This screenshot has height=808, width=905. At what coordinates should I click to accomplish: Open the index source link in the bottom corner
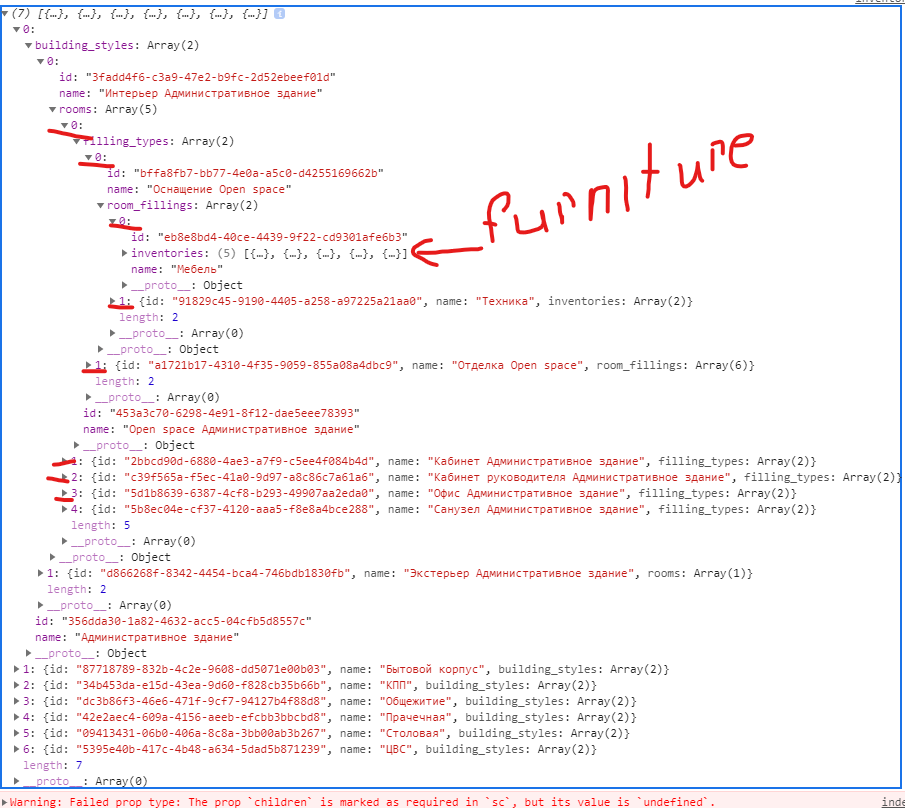point(893,801)
